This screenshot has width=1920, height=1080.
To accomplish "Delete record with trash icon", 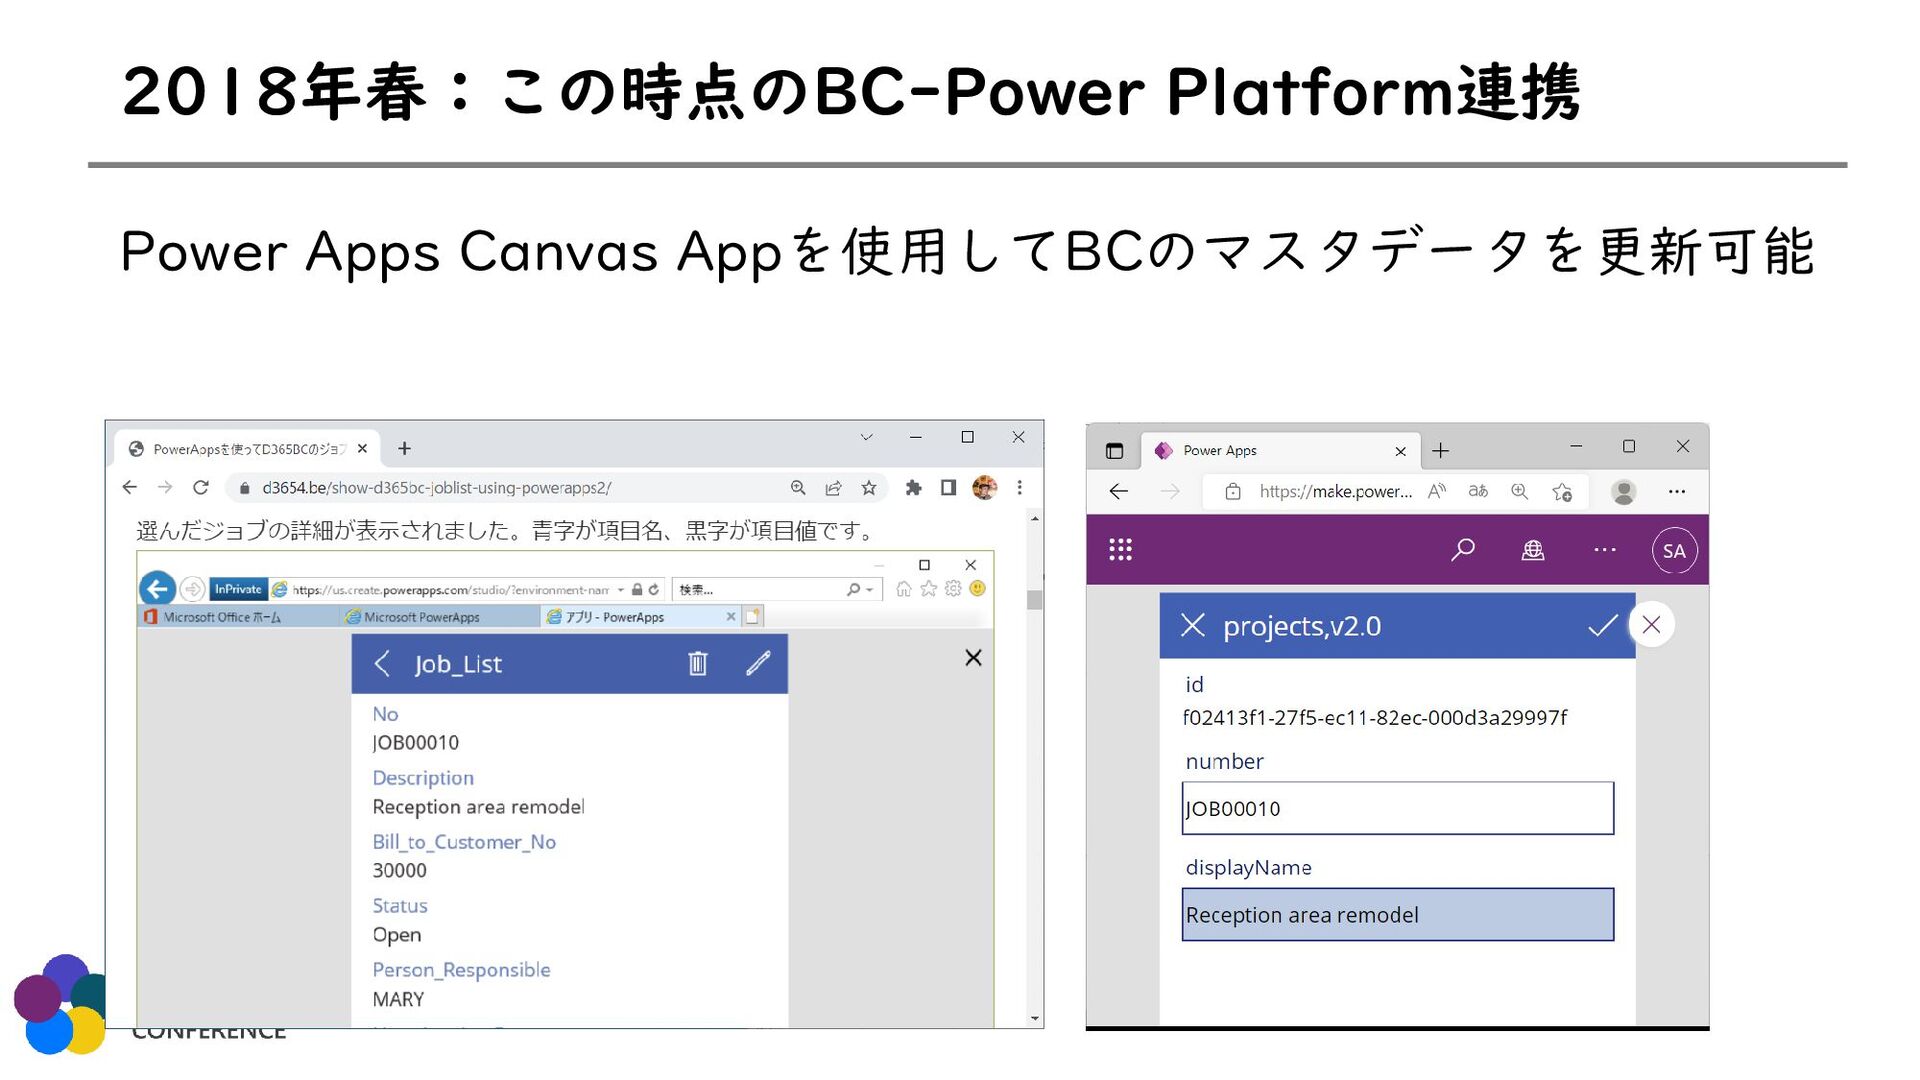I will (x=698, y=664).
